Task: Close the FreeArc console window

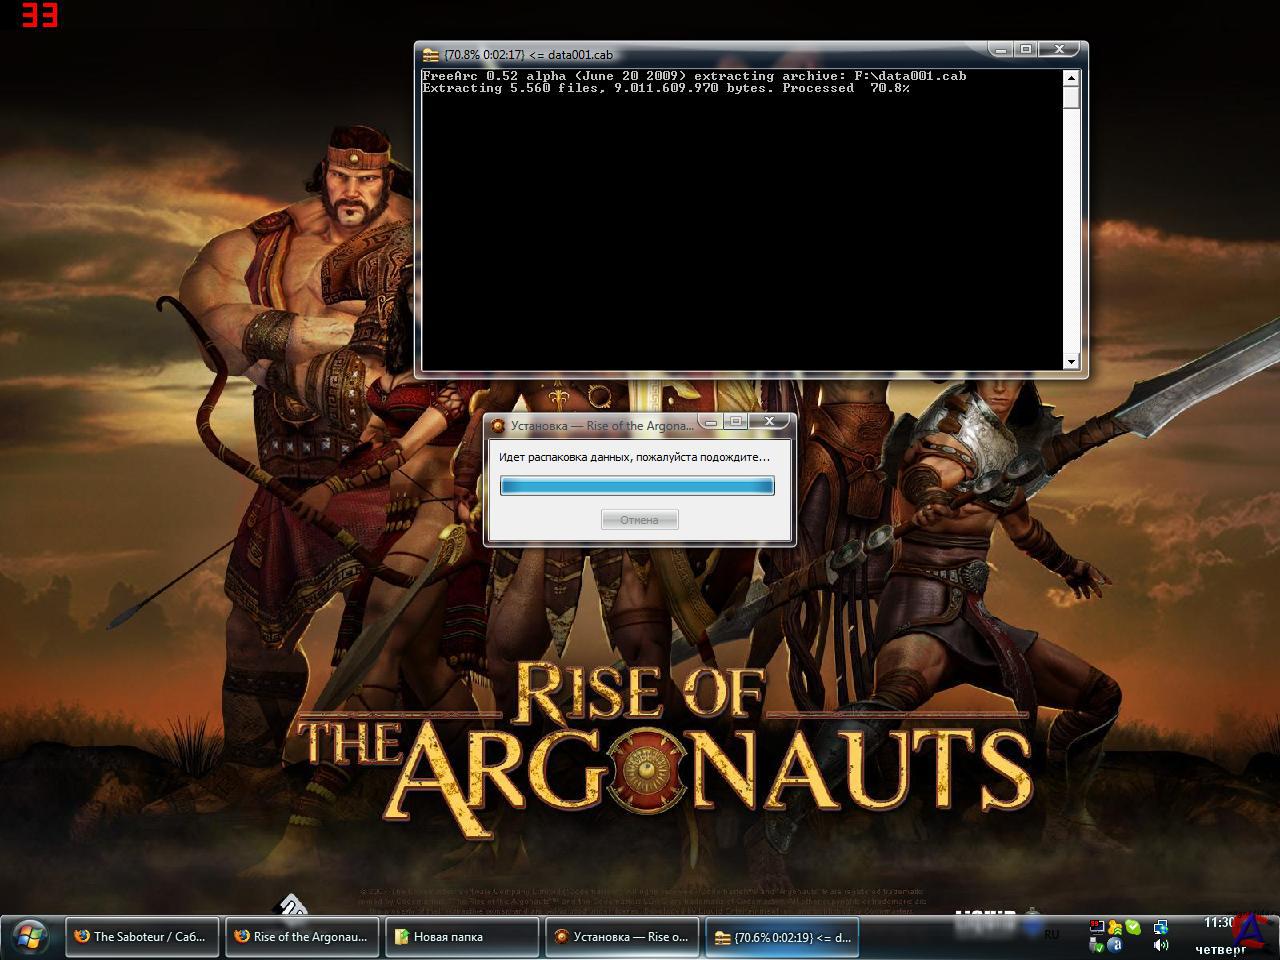Action: (x=1060, y=49)
